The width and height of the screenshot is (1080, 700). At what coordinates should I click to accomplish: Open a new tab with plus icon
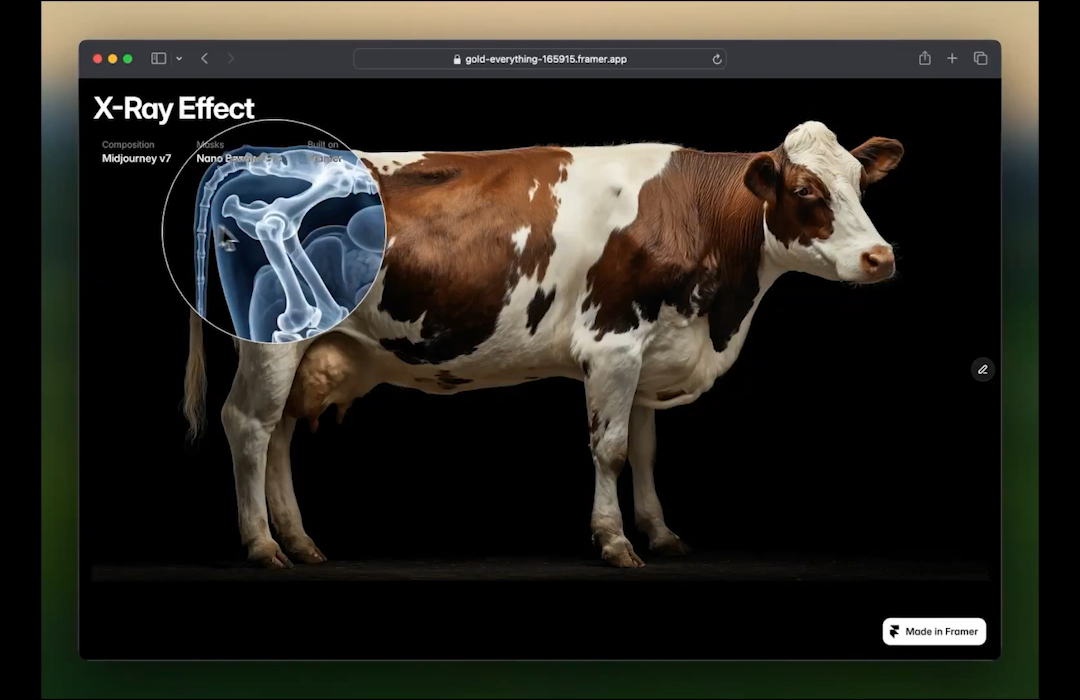click(952, 59)
